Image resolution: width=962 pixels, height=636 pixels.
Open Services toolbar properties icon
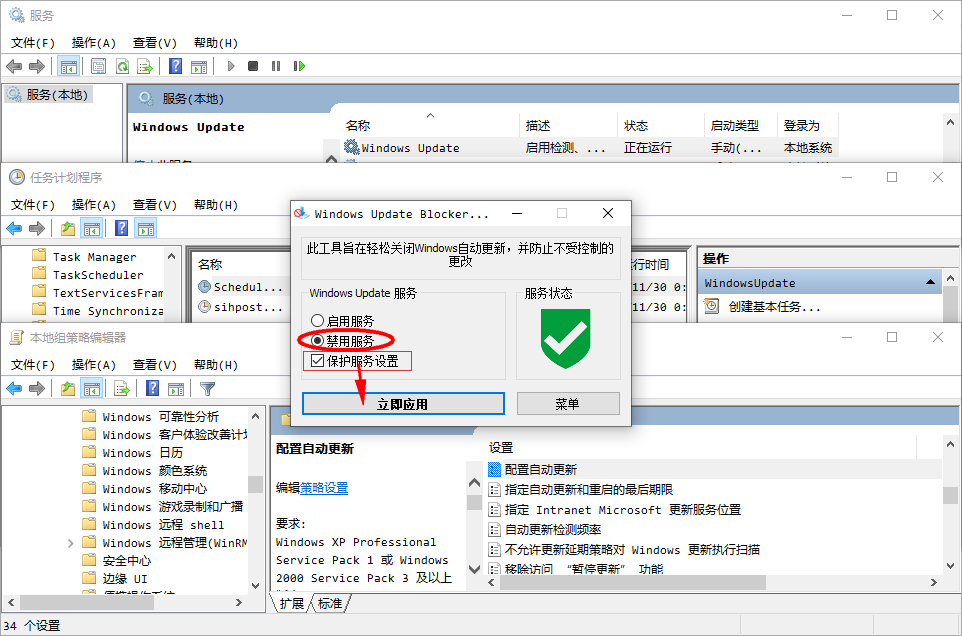(x=98, y=66)
